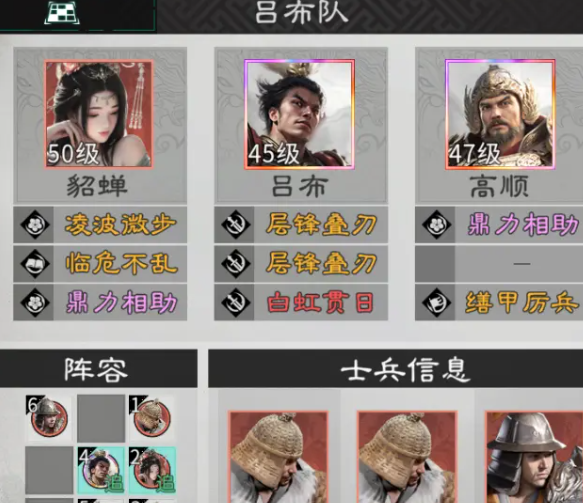
Task: Select the flag icon beside 缮甲厉兵
Action: [x=437, y=302]
